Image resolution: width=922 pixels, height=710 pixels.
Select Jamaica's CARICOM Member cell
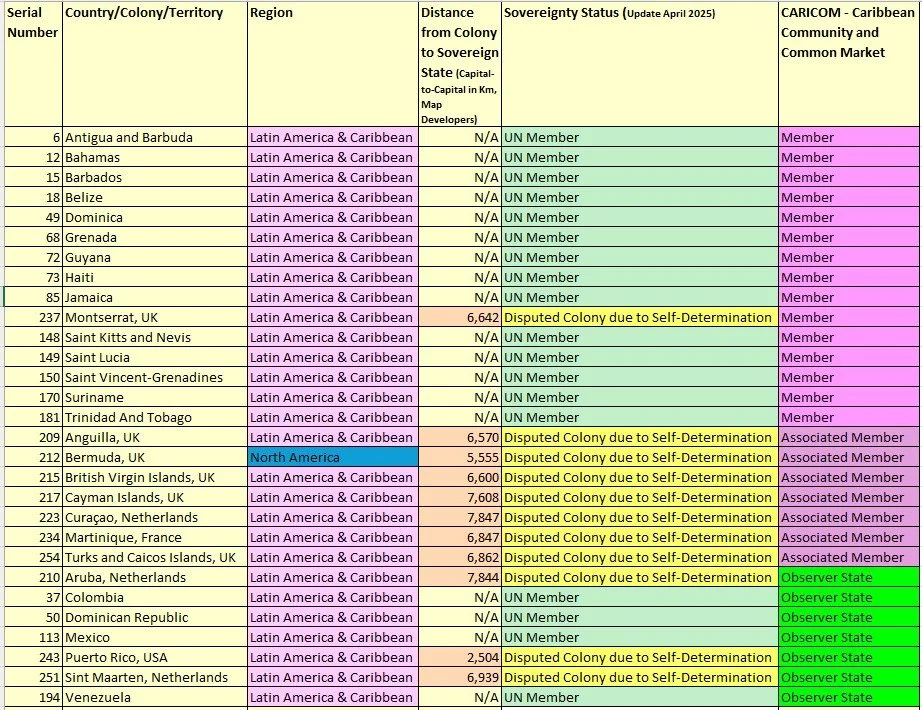(x=849, y=297)
